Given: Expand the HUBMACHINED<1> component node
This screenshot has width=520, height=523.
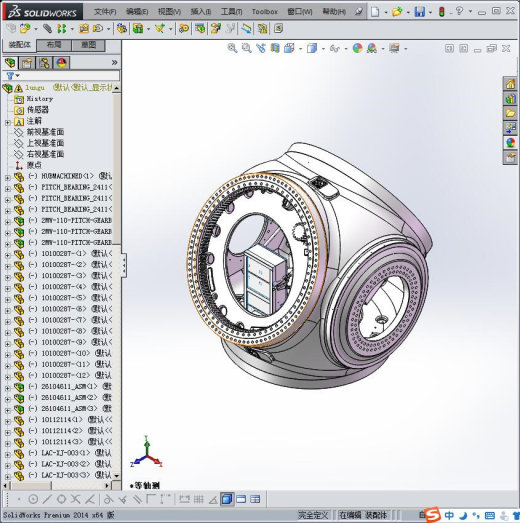Looking at the screenshot, I should pos(8,178).
